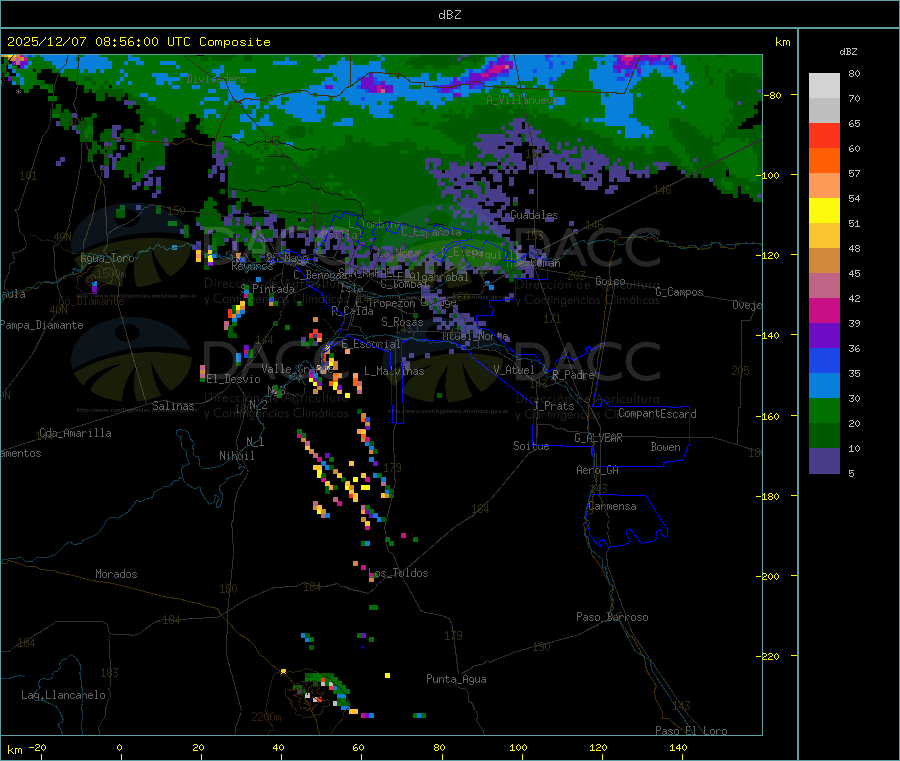Pick the lightest gray 70-80 dBZ legend swatch
Image resolution: width=900 pixels, height=761 pixels.
[x=824, y=86]
